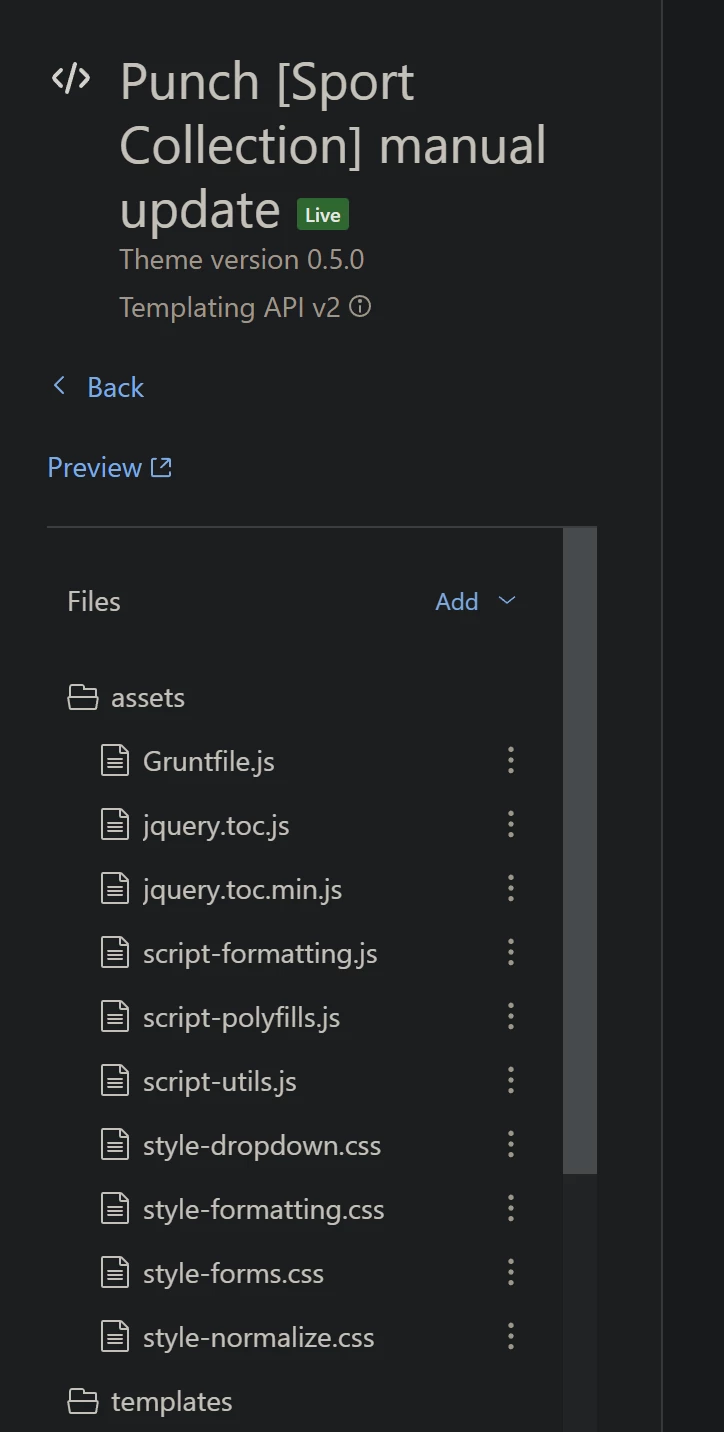Open the three-dot menu for style-normalize.css
The height and width of the screenshot is (1432, 724).
pyautogui.click(x=511, y=1336)
